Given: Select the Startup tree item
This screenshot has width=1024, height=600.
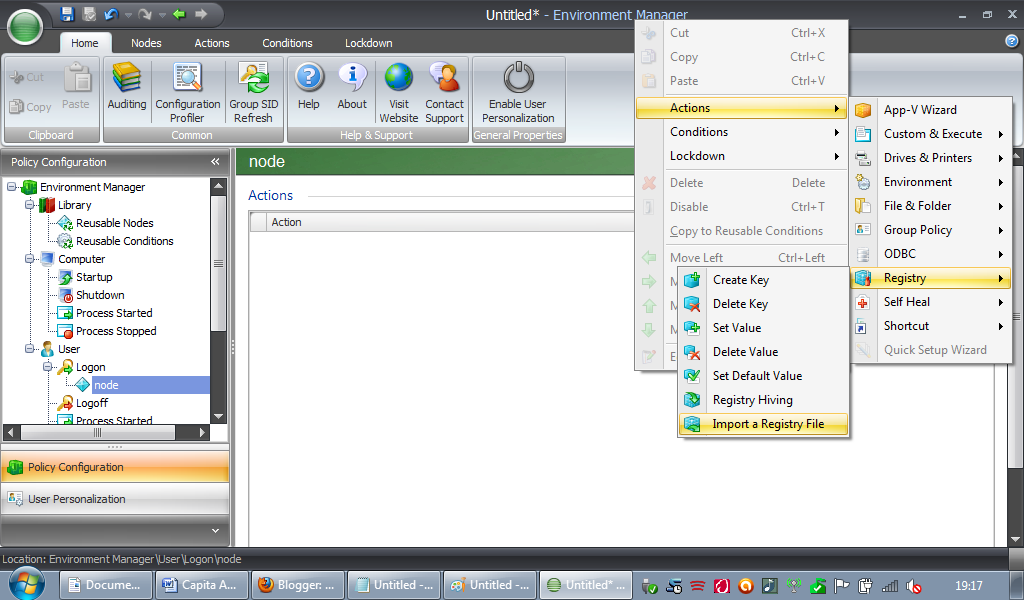Looking at the screenshot, I should (94, 277).
